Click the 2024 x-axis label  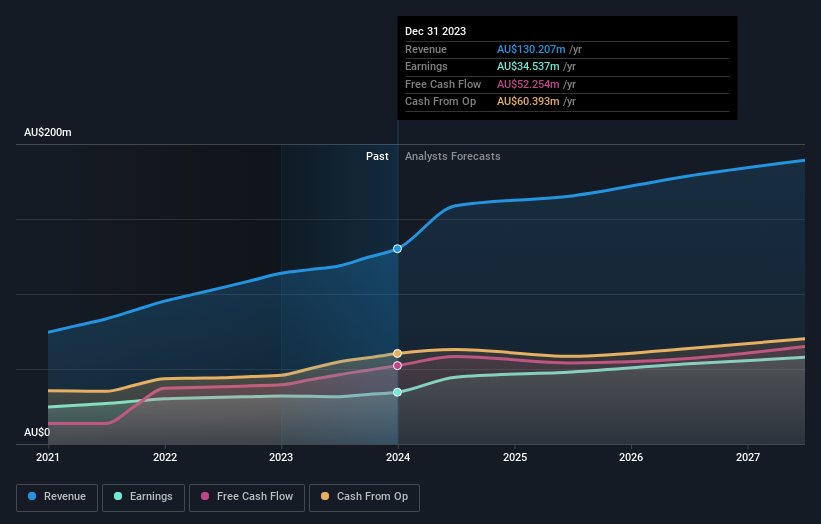coord(398,457)
